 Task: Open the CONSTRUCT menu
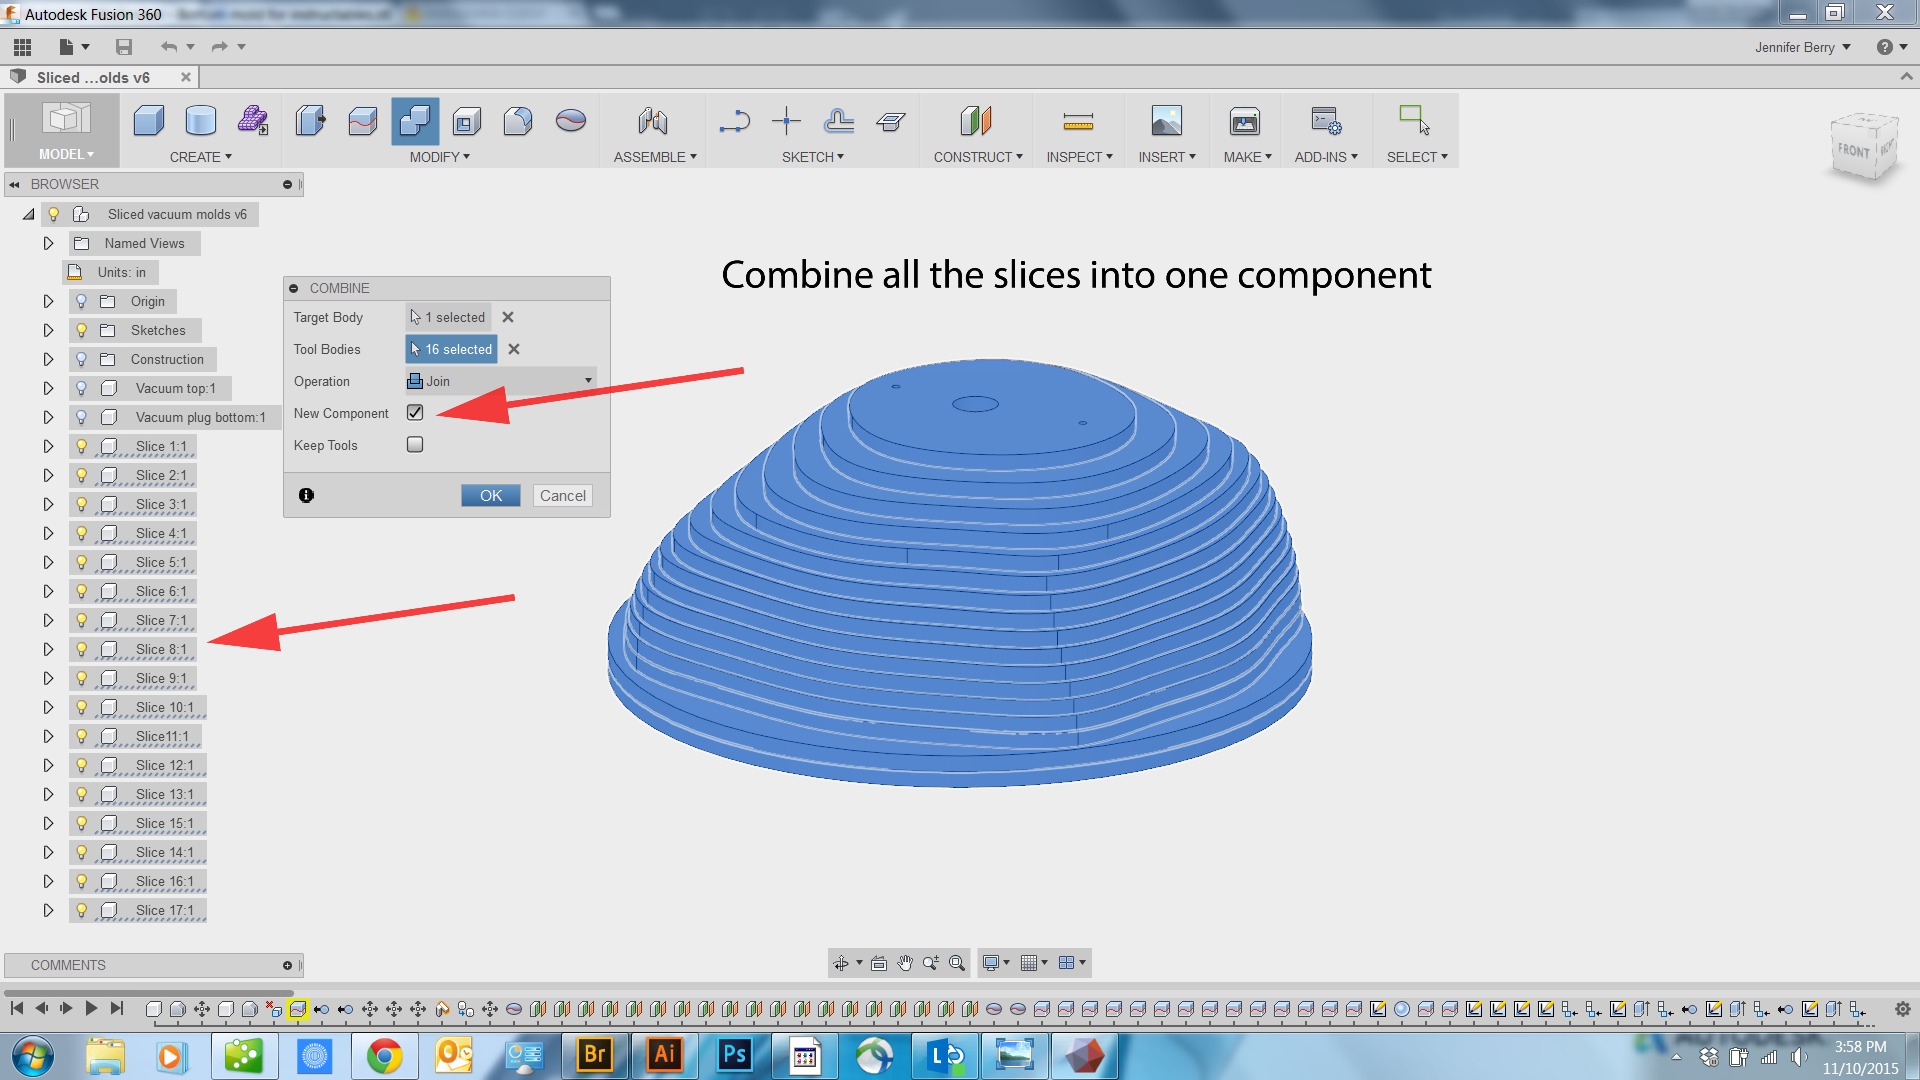[x=978, y=157]
